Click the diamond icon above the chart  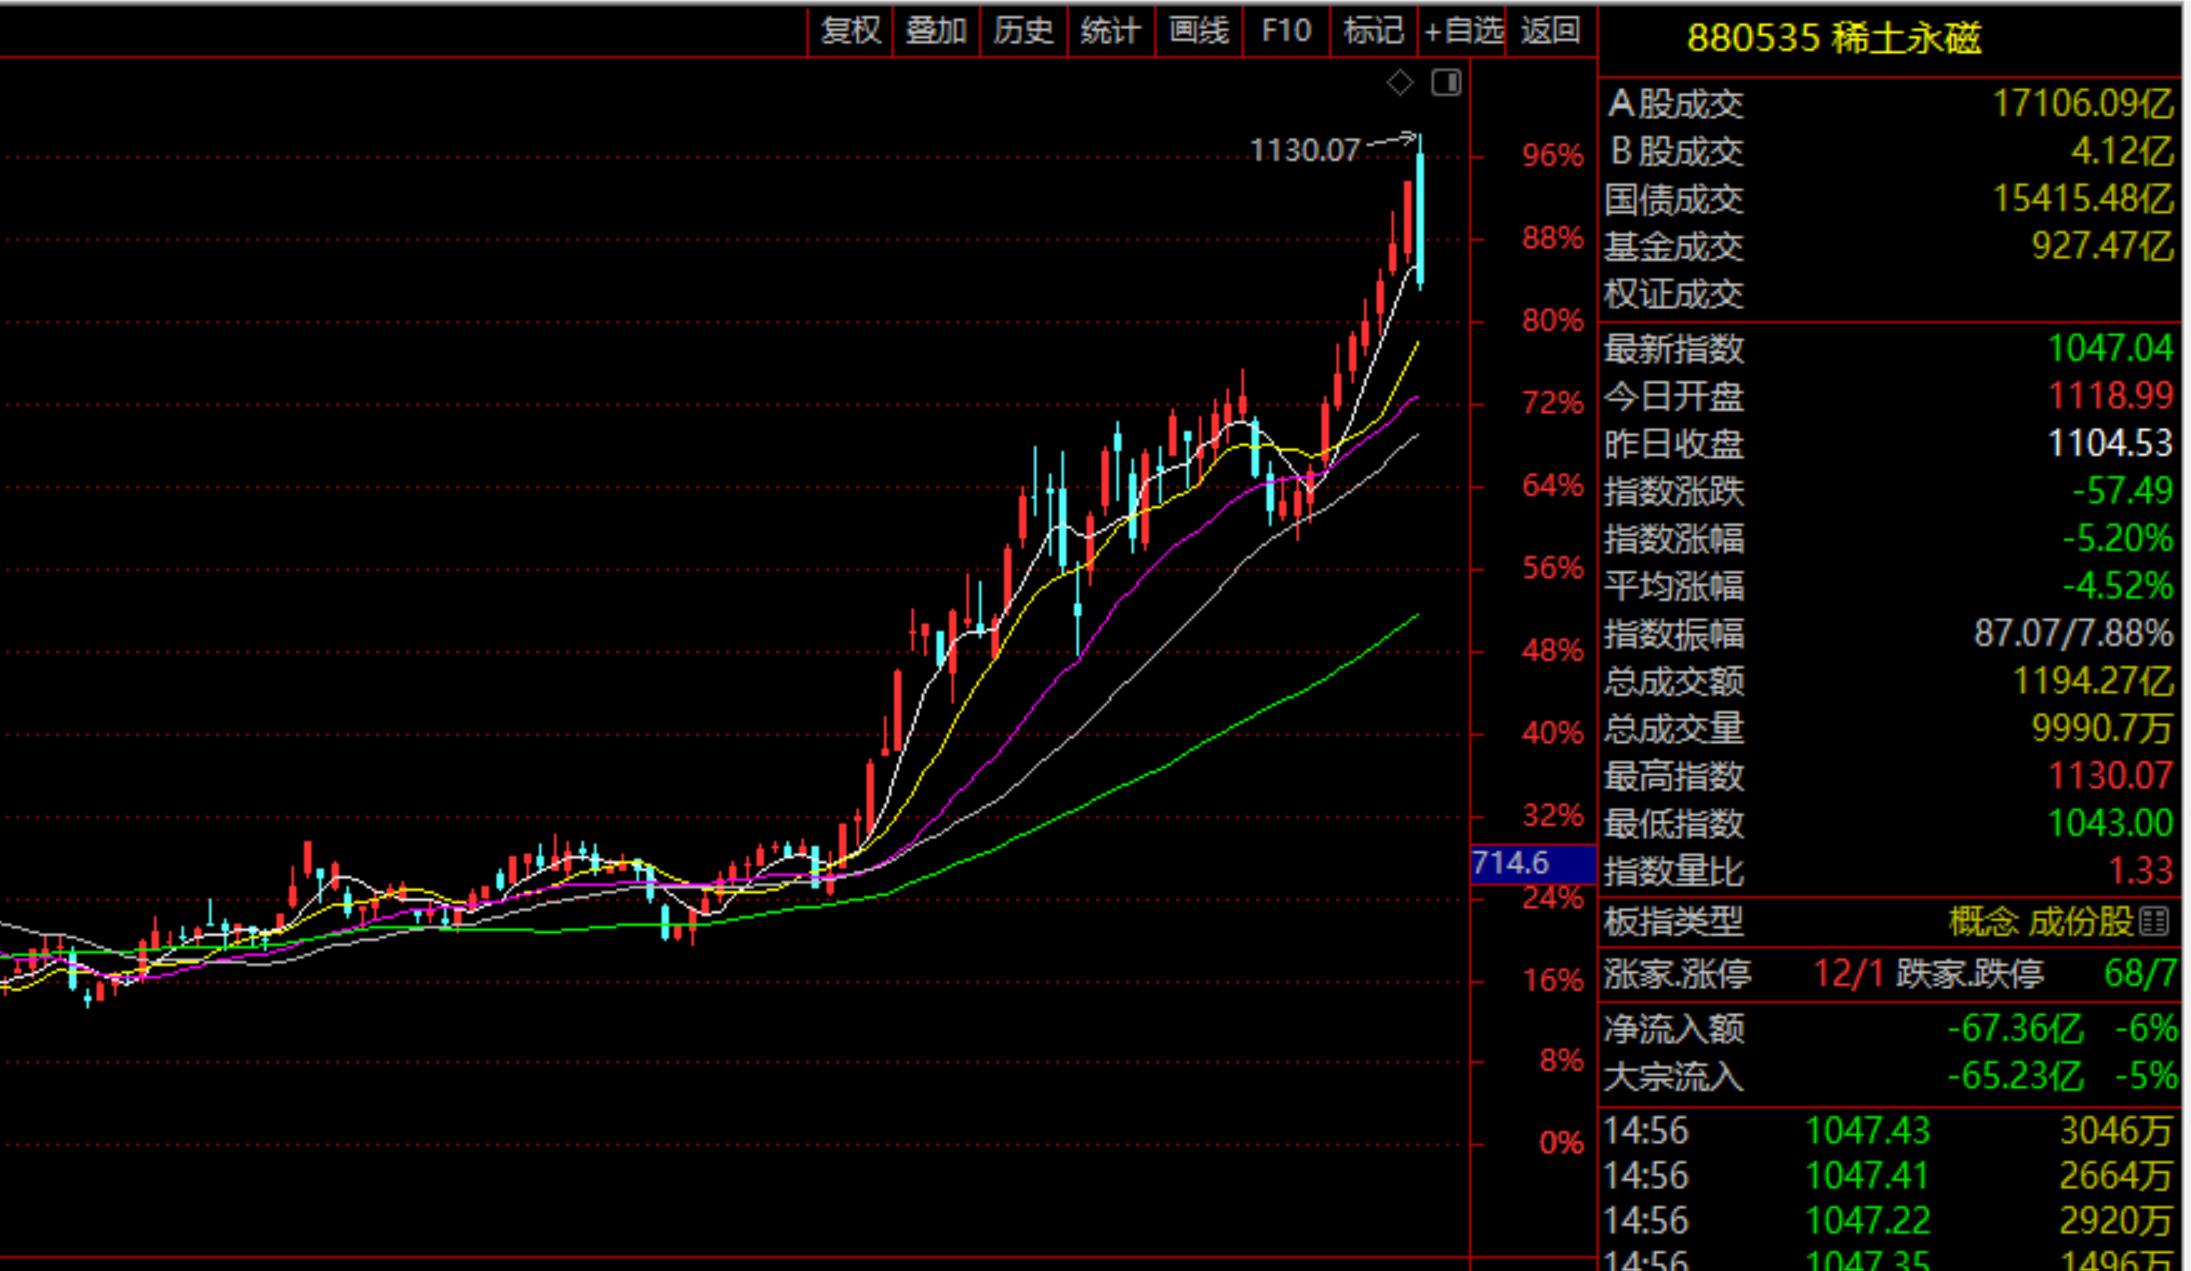1400,83
